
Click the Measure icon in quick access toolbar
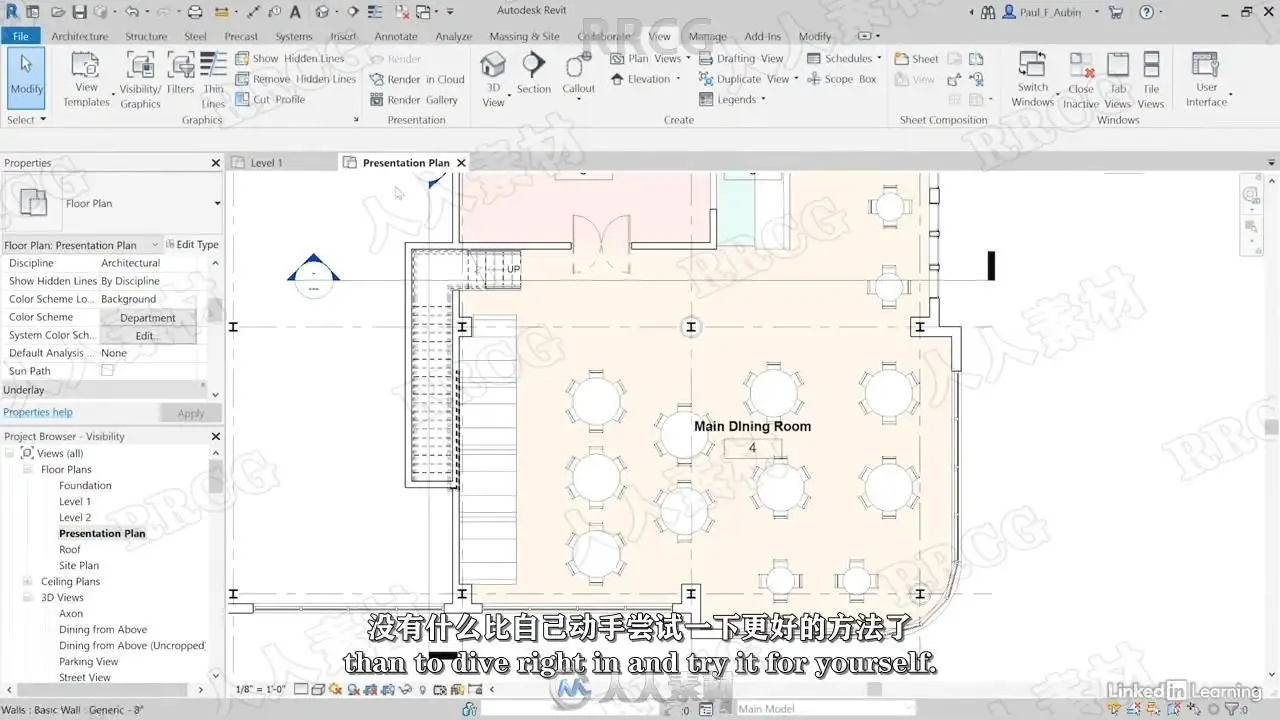click(222, 12)
